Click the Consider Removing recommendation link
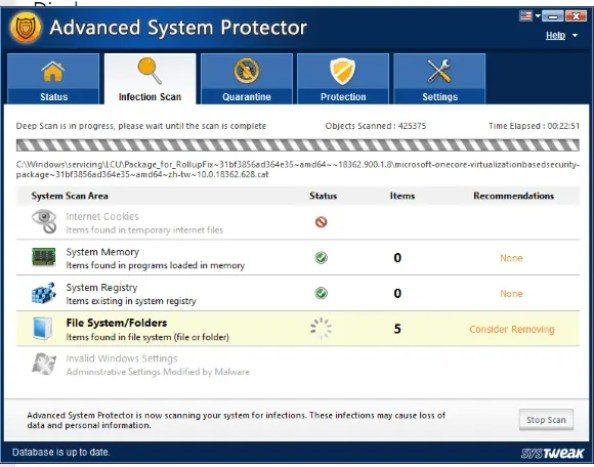This screenshot has width=594, height=467. click(511, 329)
